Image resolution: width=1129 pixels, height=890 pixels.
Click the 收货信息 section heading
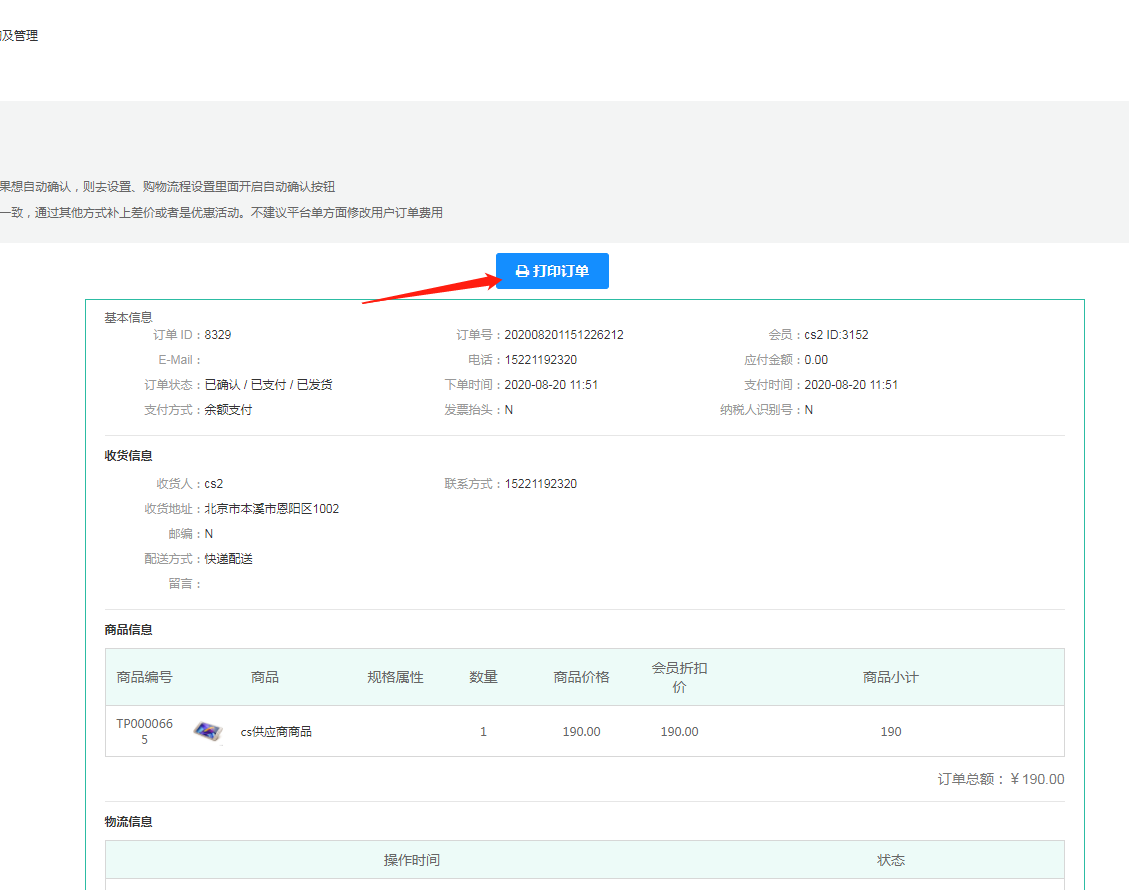pos(128,456)
